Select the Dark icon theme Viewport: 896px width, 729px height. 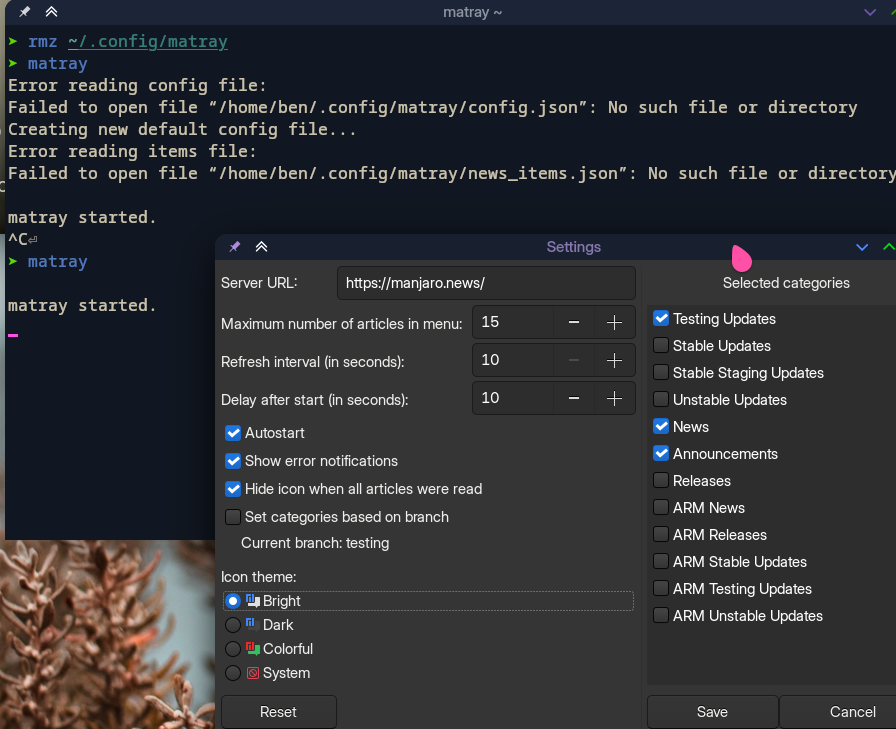(233, 625)
